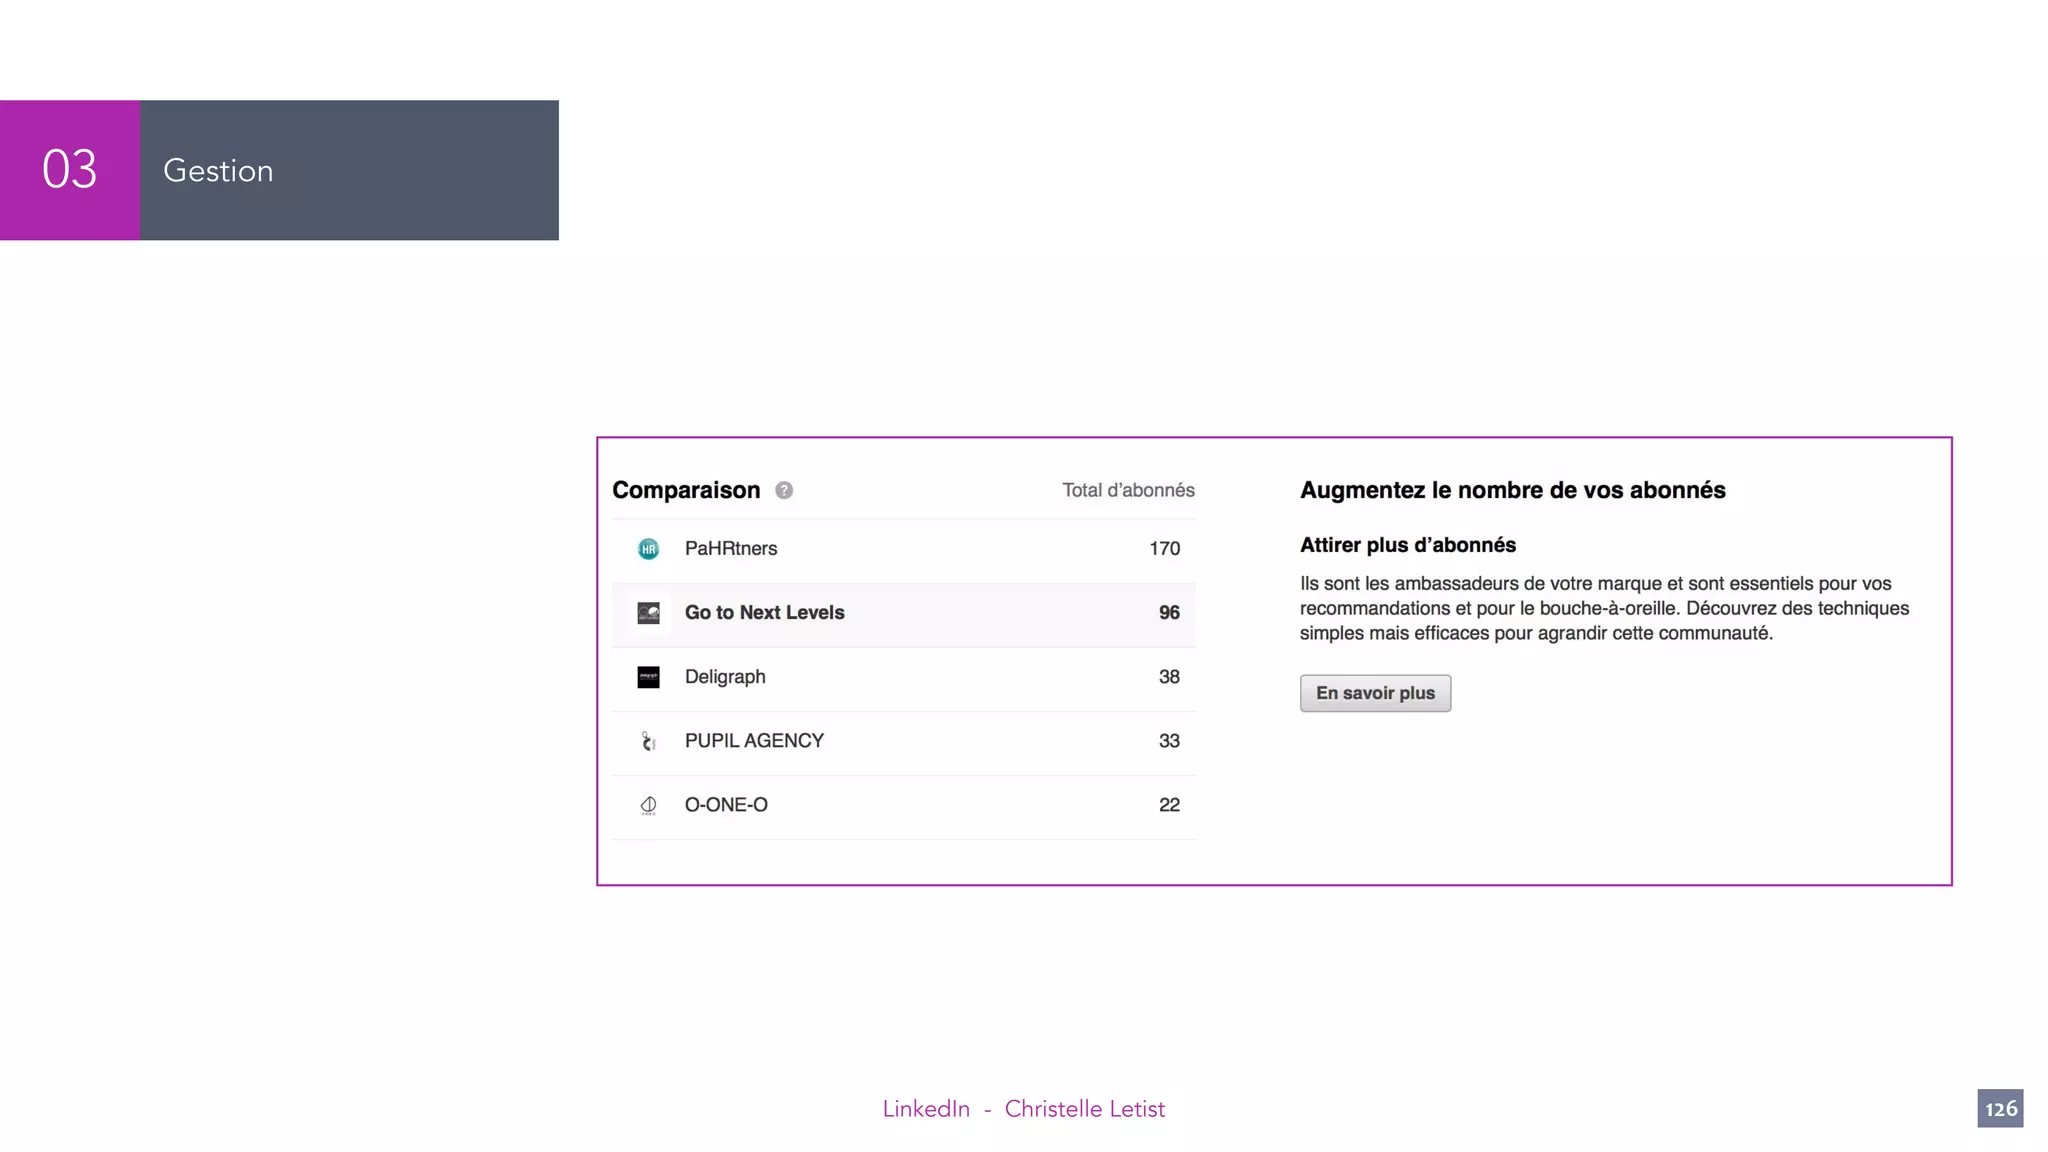
Task: Click the PUPIL AGENCY logo icon
Action: (648, 741)
